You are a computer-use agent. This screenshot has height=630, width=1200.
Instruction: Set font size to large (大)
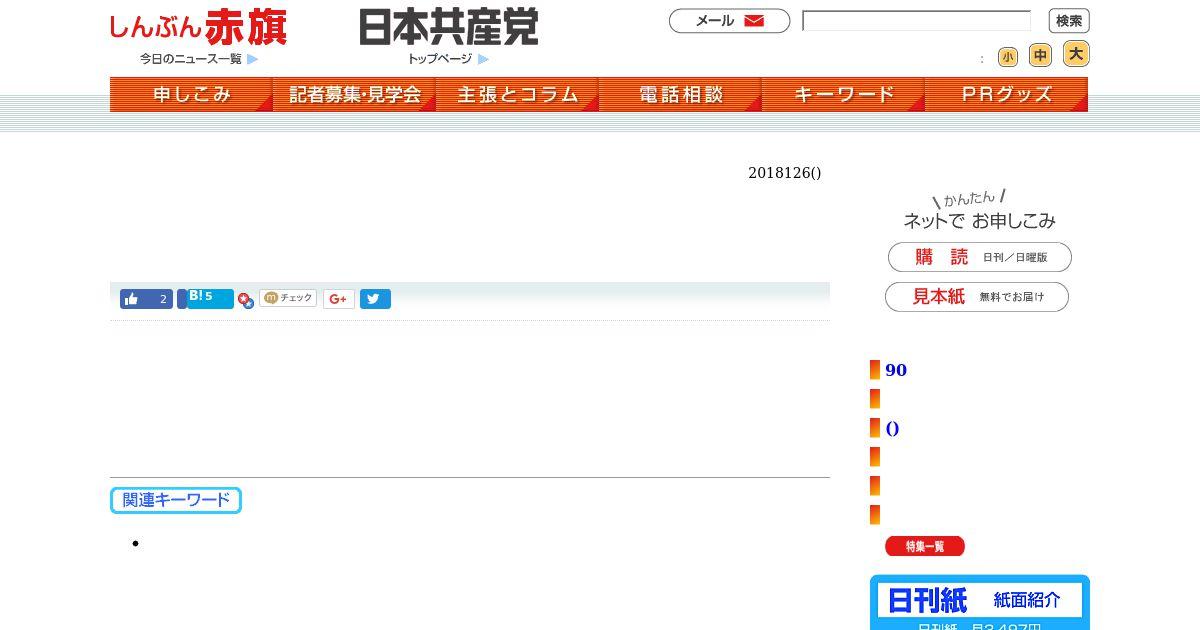[x=1076, y=54]
